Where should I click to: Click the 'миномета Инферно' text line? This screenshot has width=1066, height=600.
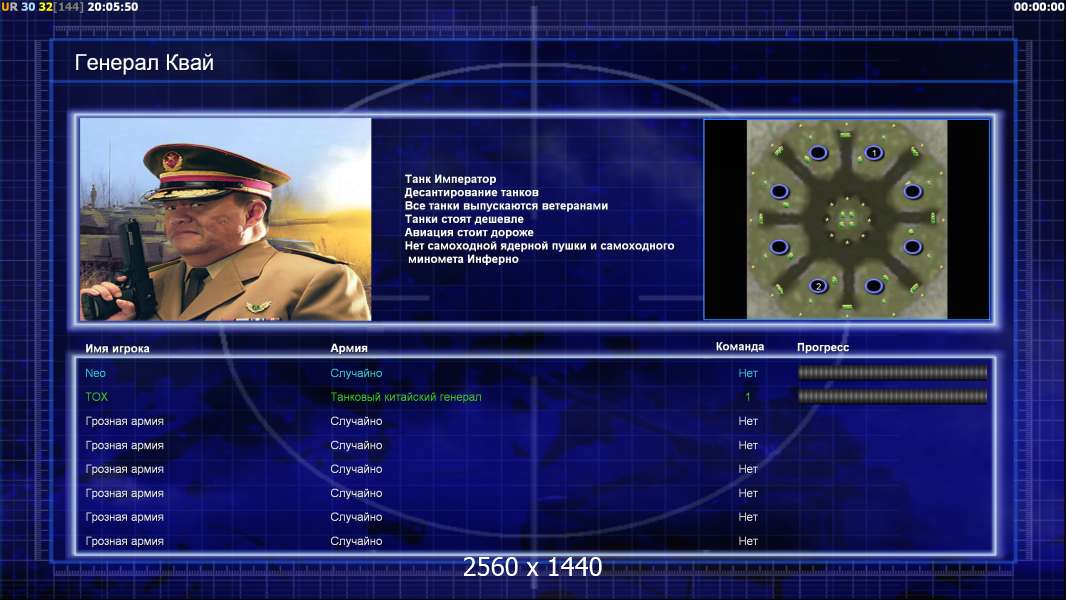pos(463,259)
